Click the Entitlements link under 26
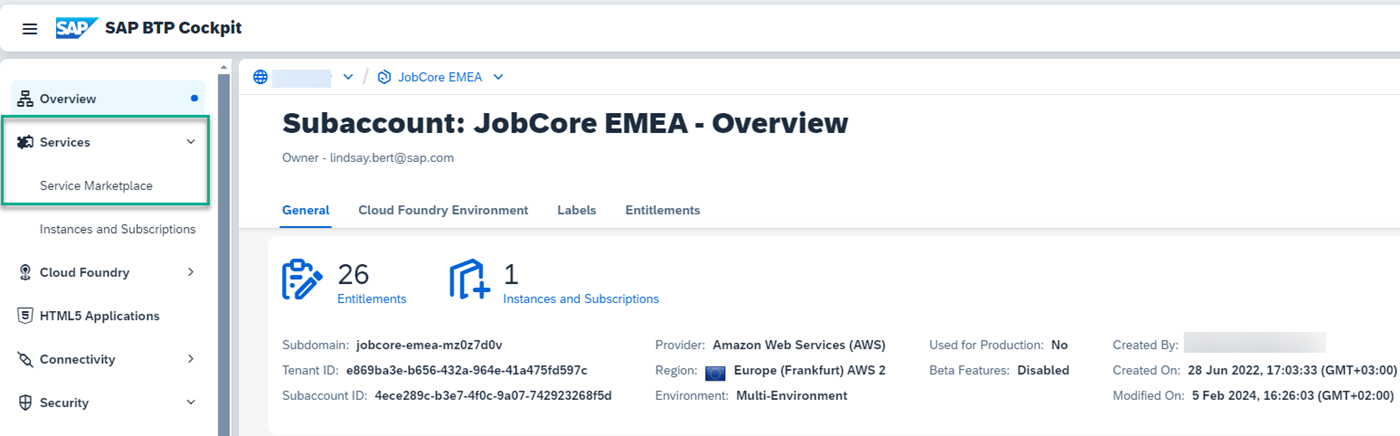1400x436 pixels. tap(372, 299)
